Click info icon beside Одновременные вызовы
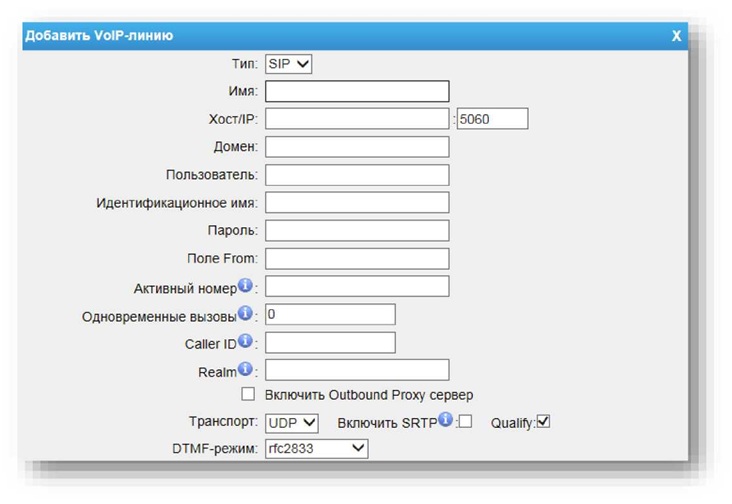This screenshot has height=504, width=732. (245, 315)
